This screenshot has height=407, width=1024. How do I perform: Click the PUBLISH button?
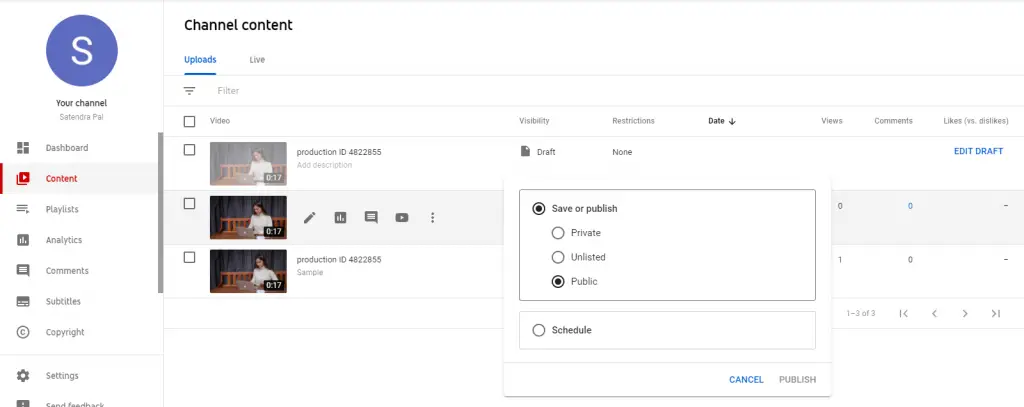pyautogui.click(x=797, y=380)
